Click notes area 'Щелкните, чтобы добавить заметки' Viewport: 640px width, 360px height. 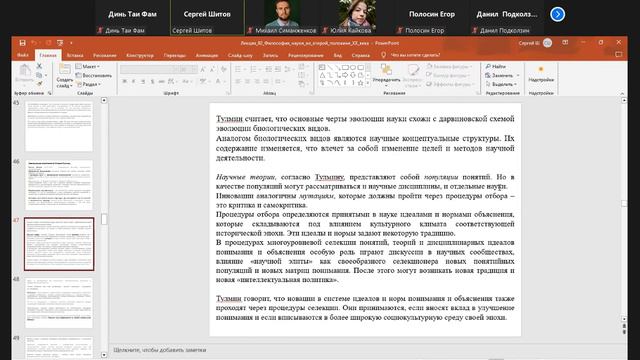click(160, 350)
